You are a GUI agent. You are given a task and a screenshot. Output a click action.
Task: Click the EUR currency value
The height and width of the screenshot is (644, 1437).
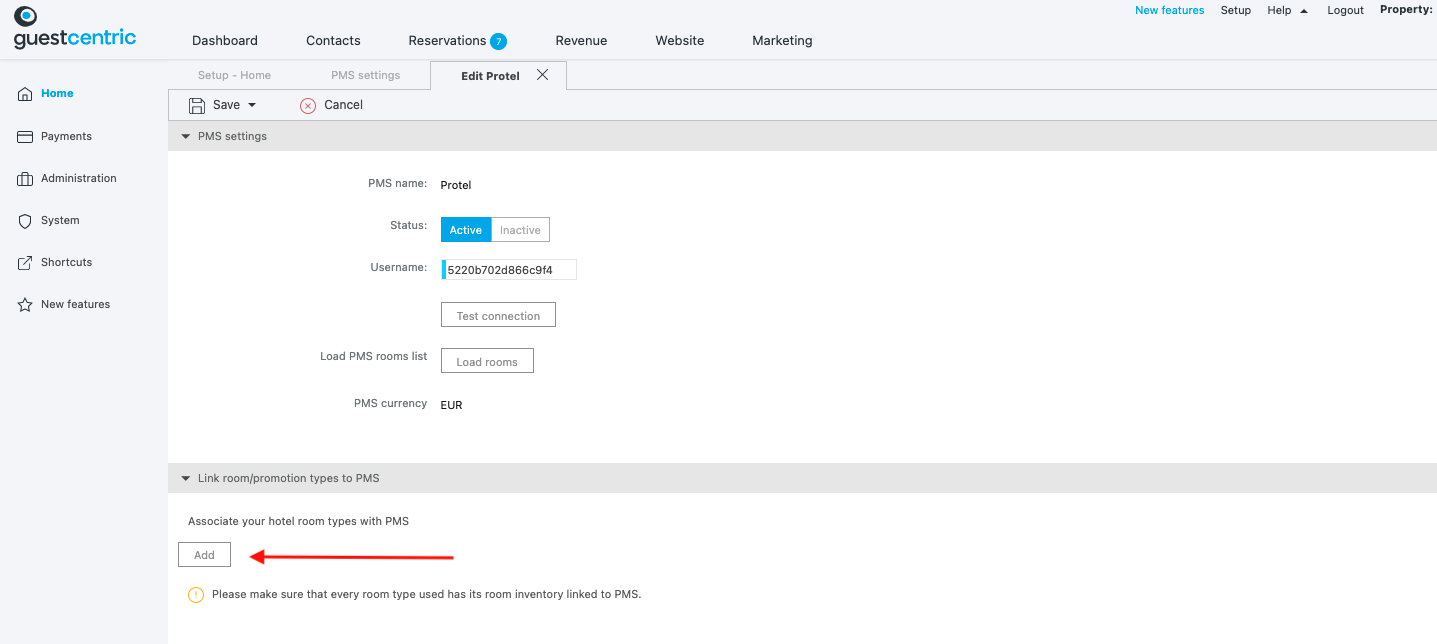pos(451,405)
